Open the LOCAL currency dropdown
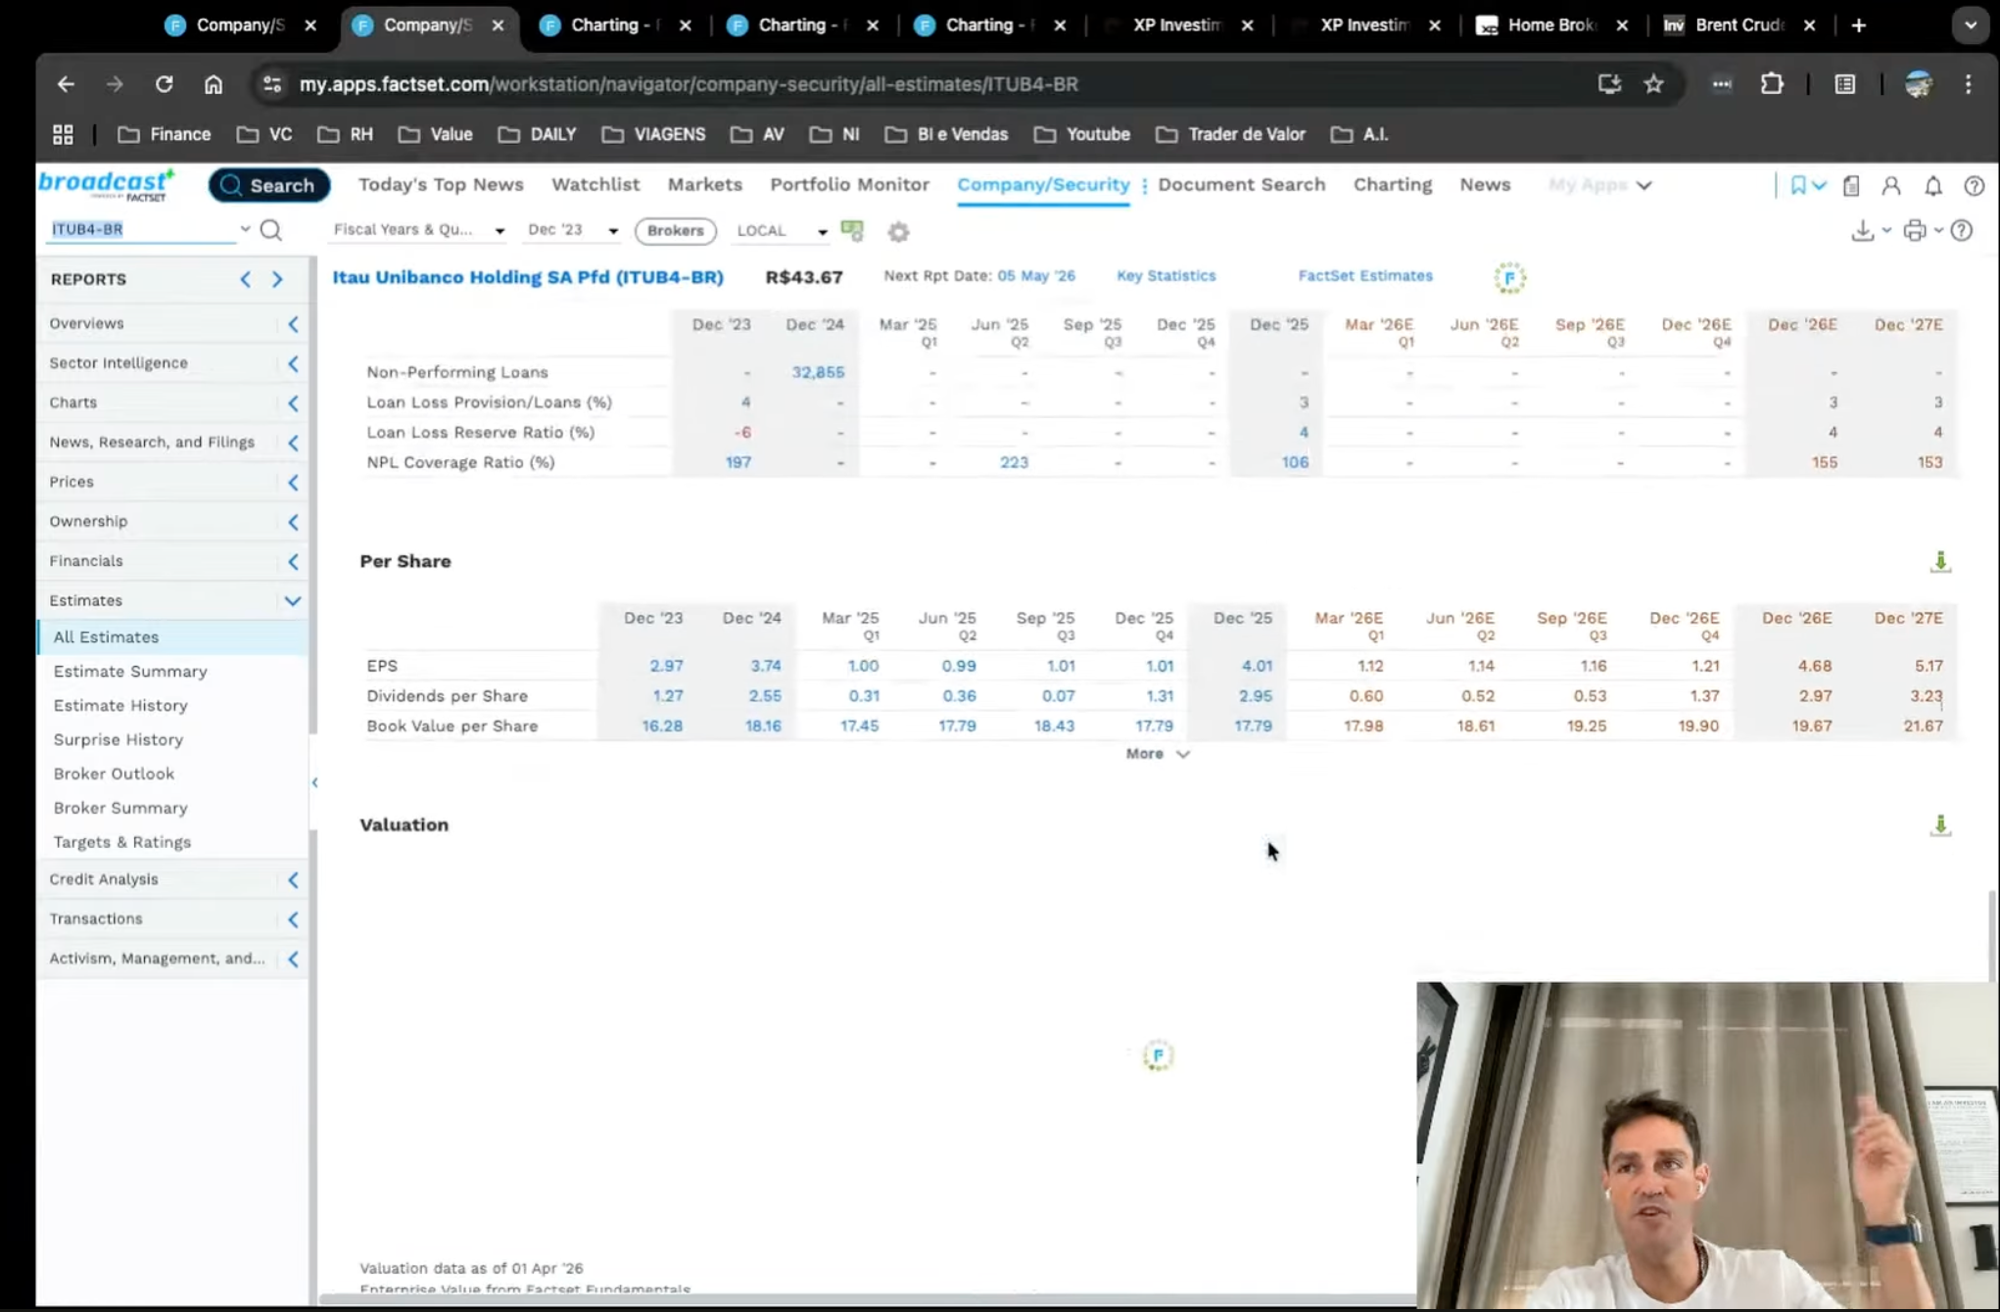 point(782,231)
